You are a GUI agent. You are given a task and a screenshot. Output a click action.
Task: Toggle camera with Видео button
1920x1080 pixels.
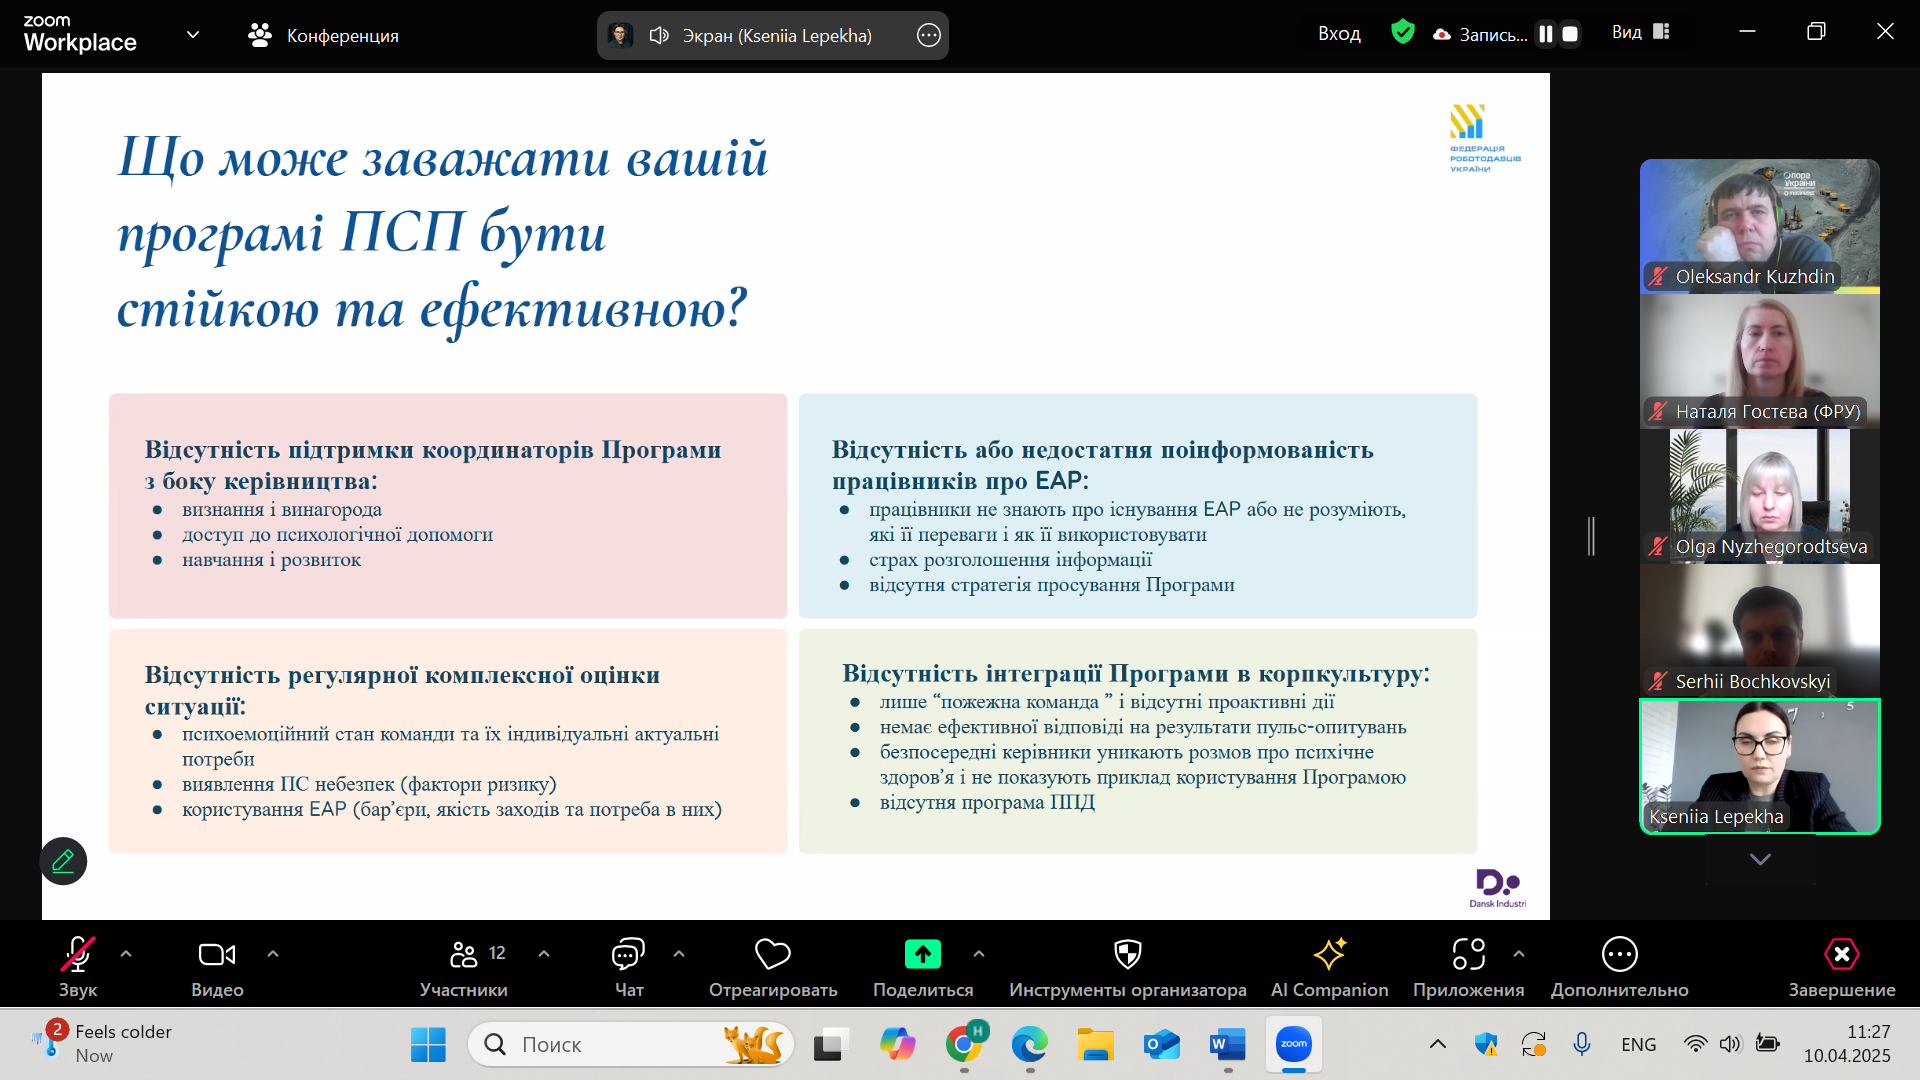[217, 955]
